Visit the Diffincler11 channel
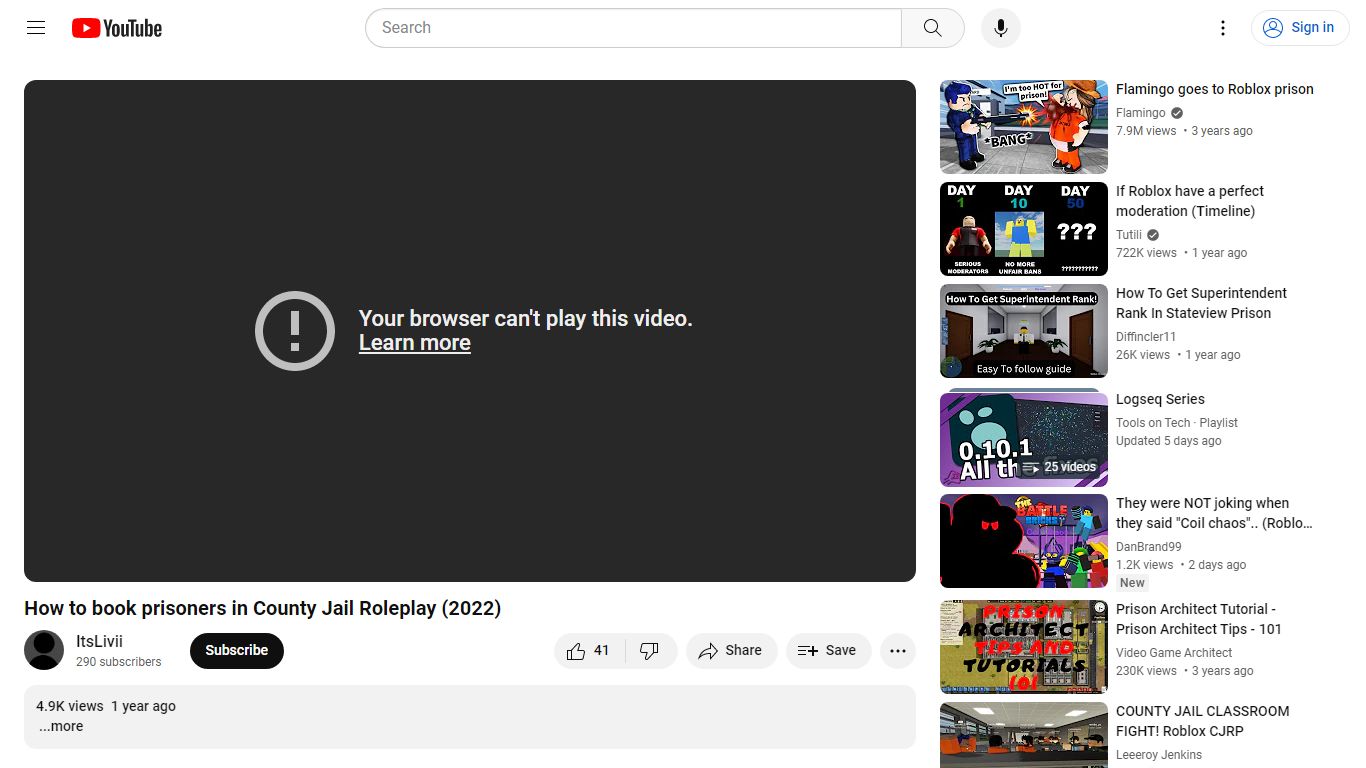 tap(1146, 337)
